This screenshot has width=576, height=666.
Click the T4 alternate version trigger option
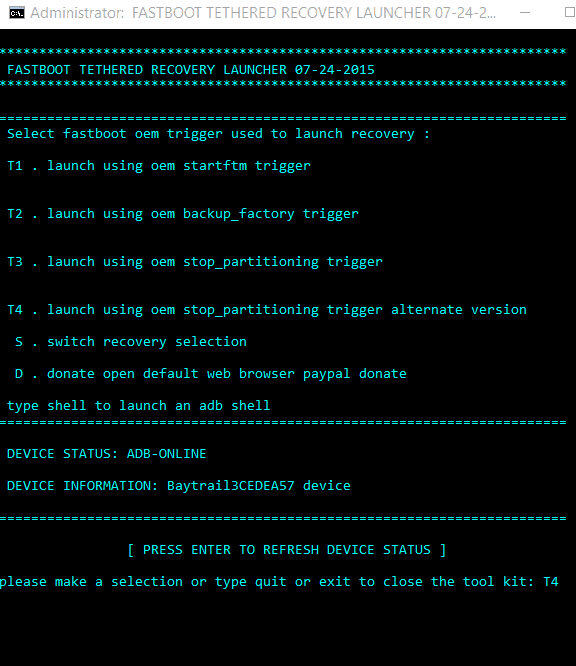267,310
